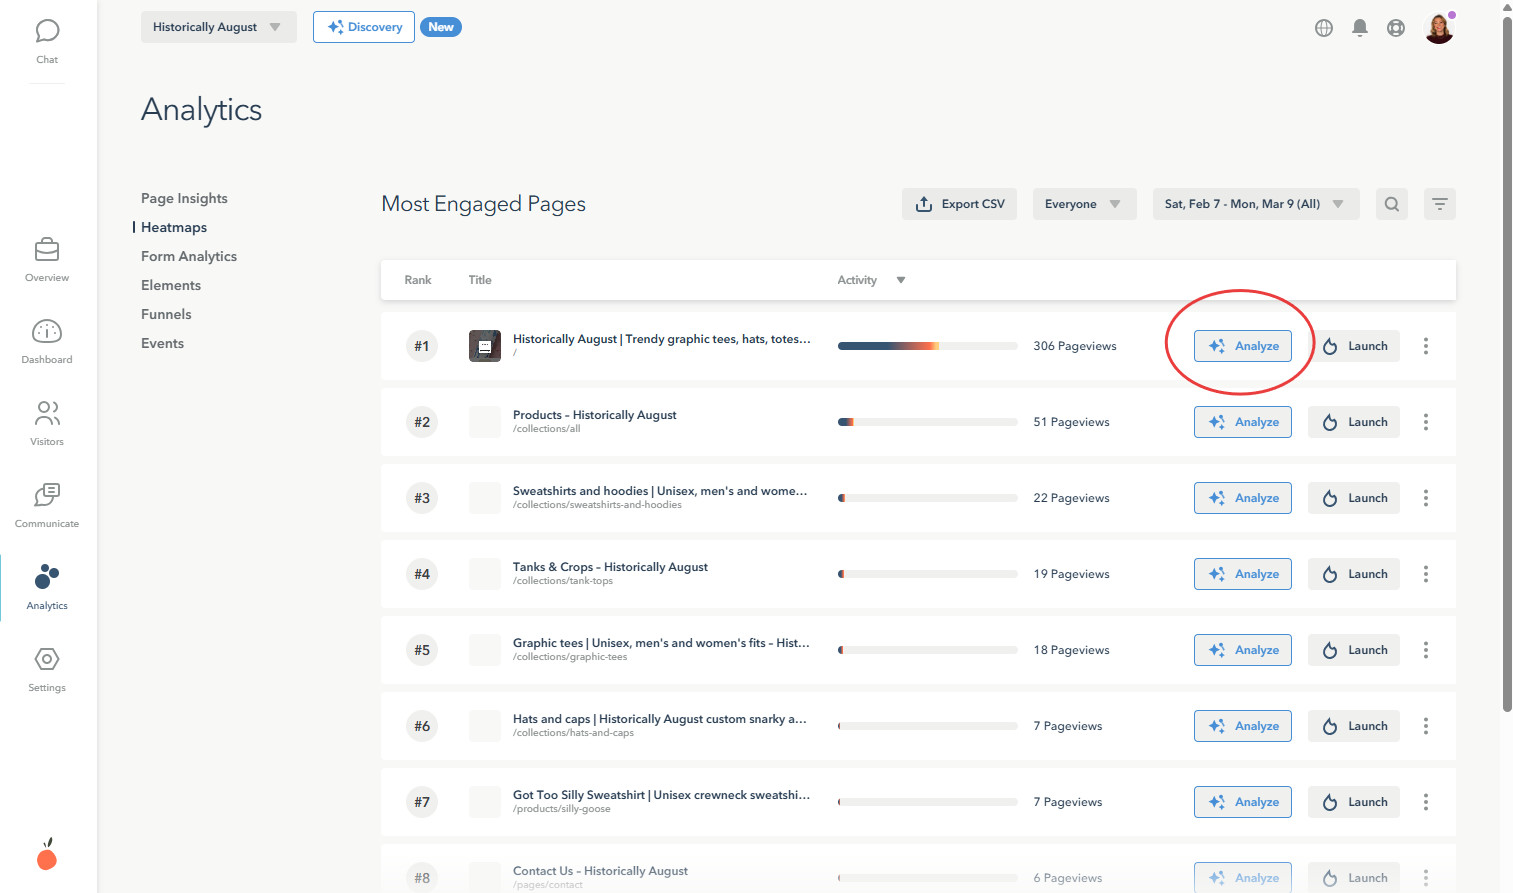
Task: Toggle the Activity column sort arrow
Action: [x=900, y=280]
